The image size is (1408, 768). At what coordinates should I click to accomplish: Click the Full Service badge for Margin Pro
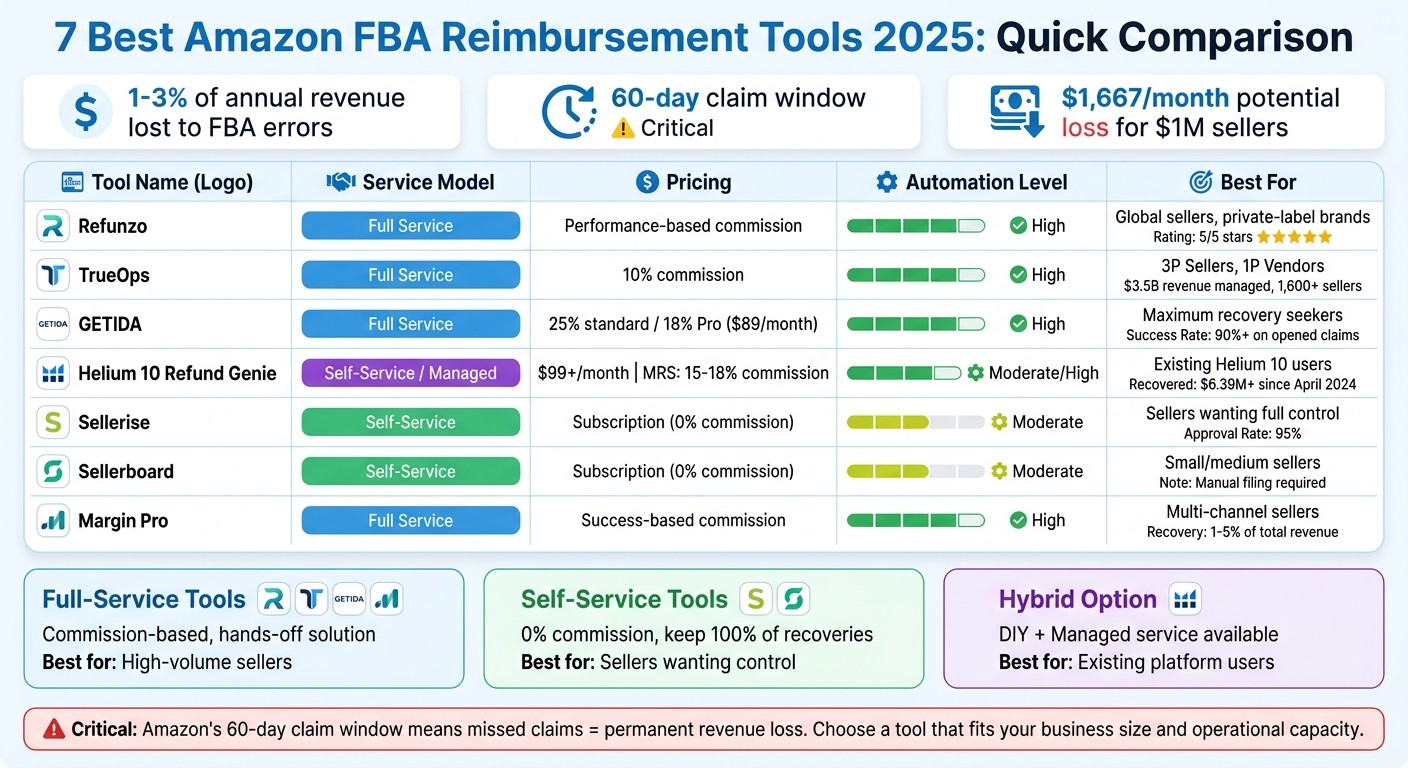click(411, 520)
